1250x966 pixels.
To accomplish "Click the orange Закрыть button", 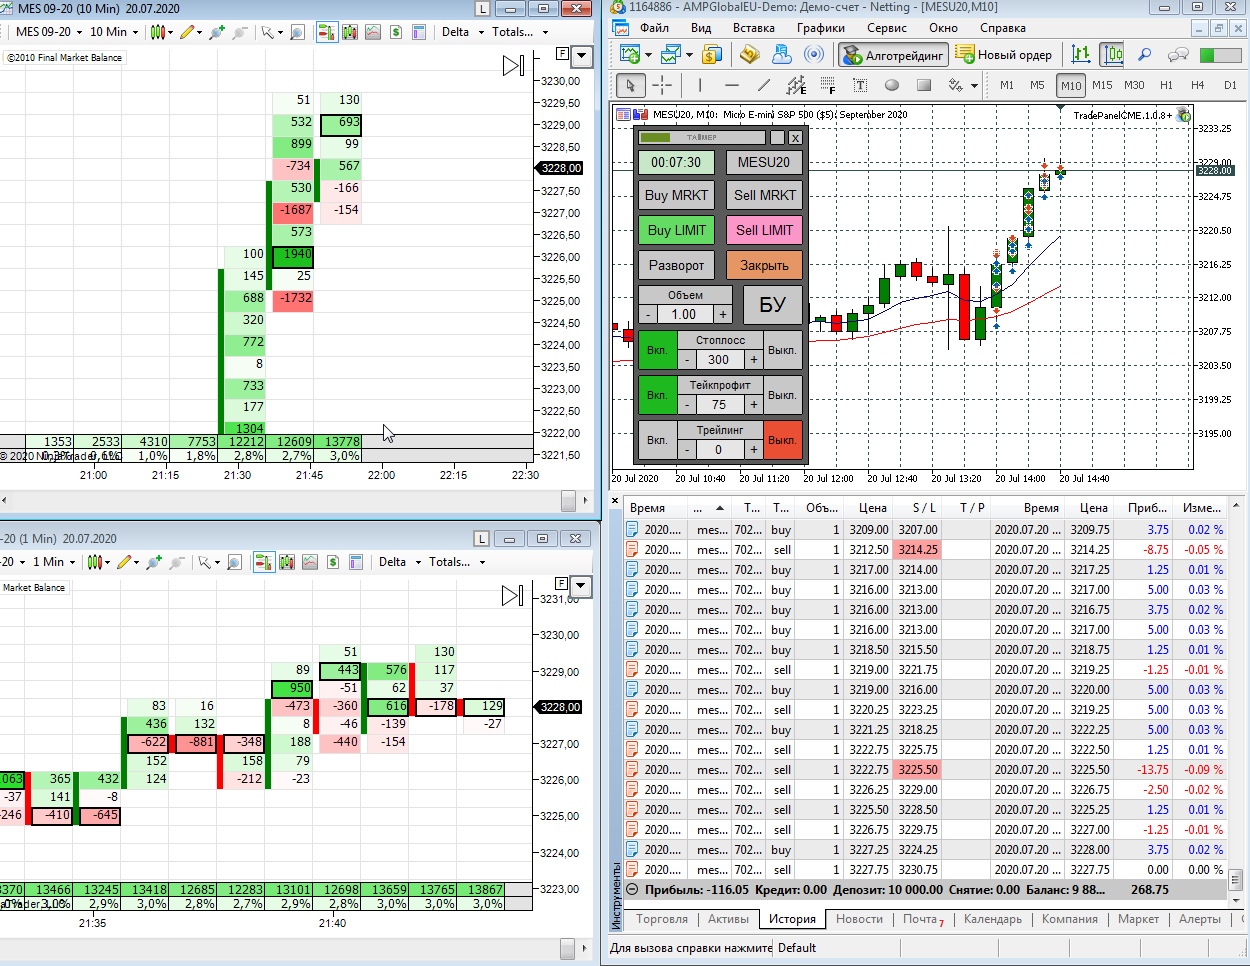I will click(x=765, y=265).
